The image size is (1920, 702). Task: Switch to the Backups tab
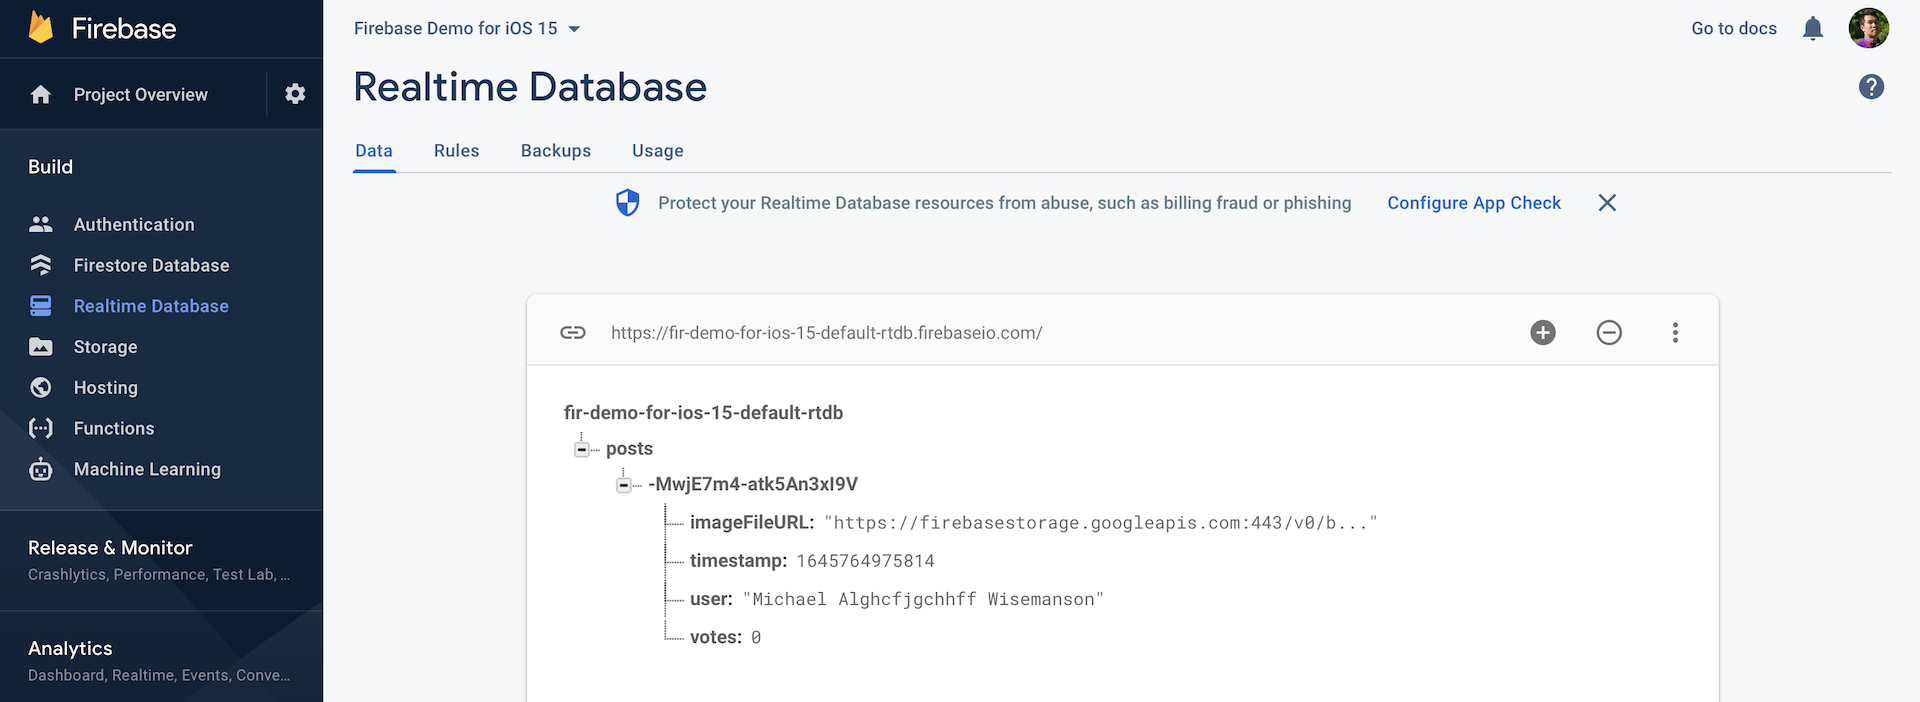[555, 151]
